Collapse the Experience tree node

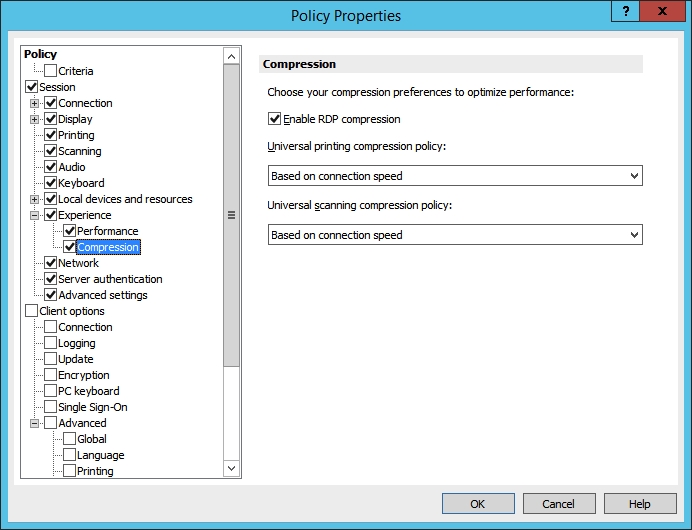click(35, 215)
